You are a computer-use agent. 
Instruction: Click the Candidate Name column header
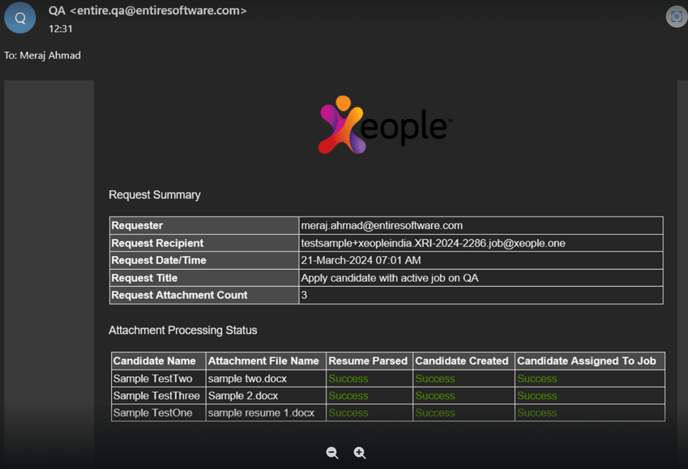tap(158, 361)
